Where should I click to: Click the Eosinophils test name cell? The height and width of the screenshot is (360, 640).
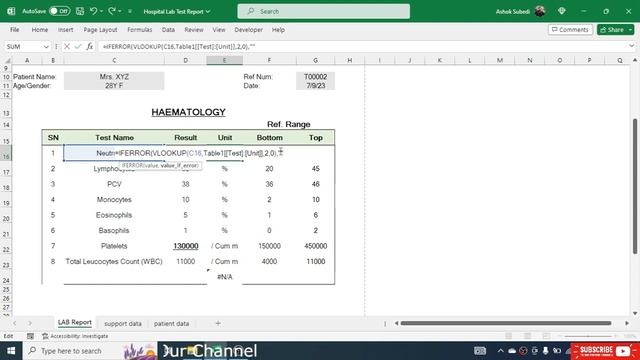click(114, 215)
